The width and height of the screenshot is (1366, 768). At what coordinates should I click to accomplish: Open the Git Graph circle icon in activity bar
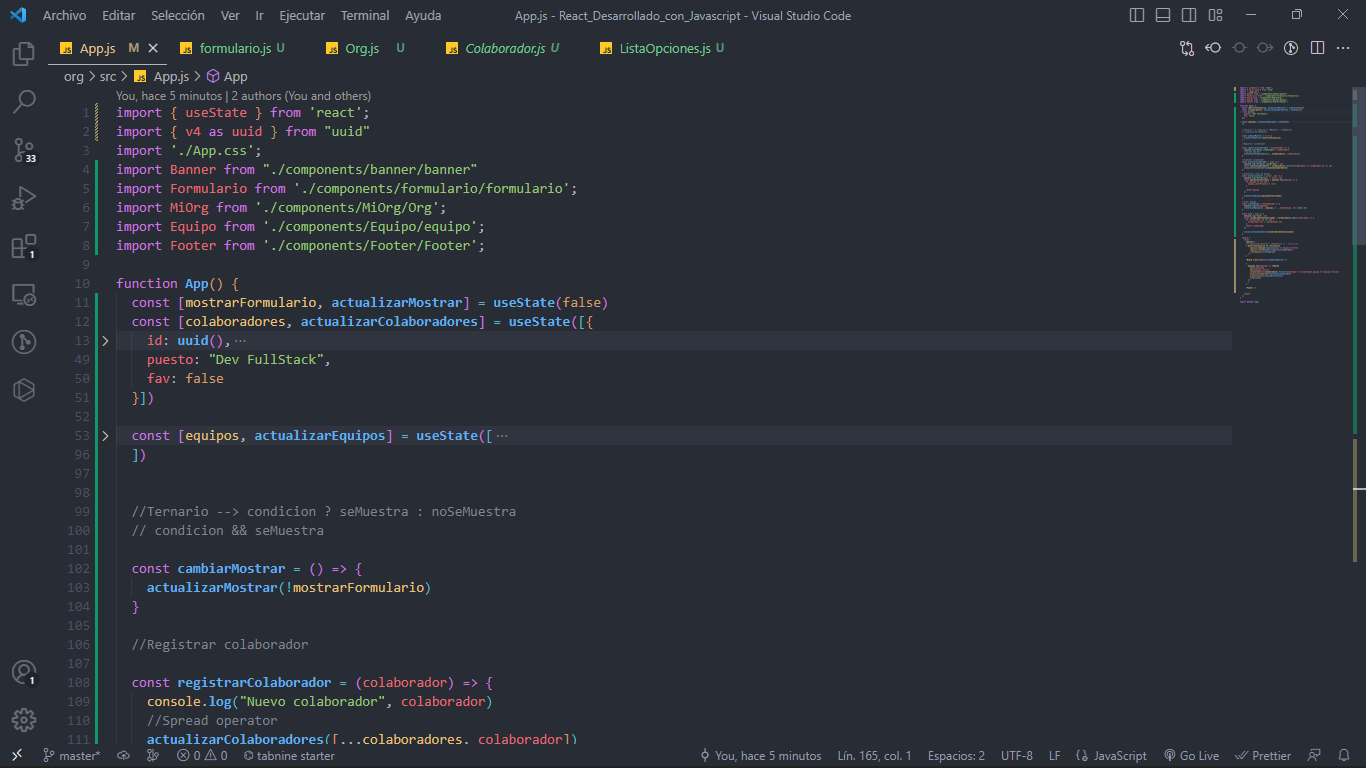24,342
